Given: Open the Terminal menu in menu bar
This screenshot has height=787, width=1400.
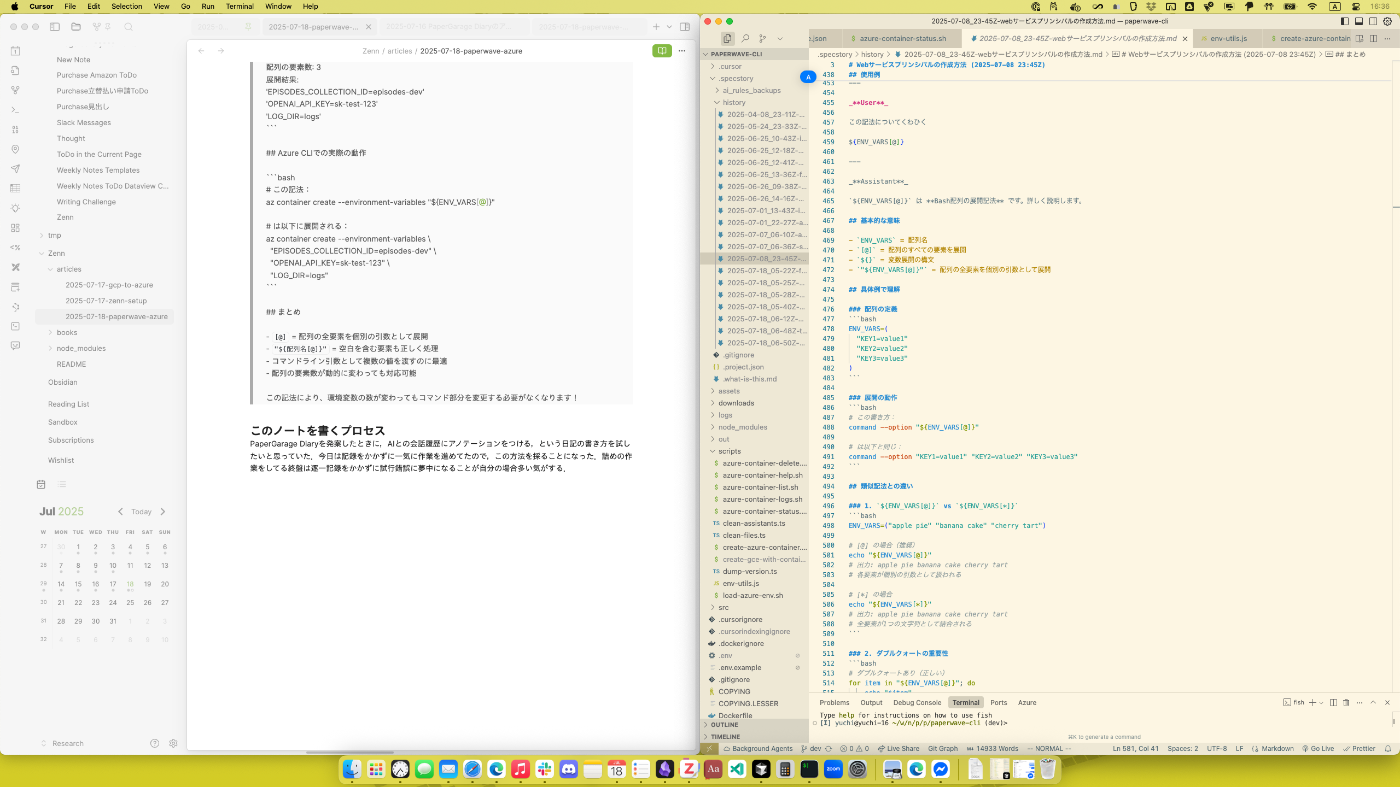Looking at the screenshot, I should 239,6.
